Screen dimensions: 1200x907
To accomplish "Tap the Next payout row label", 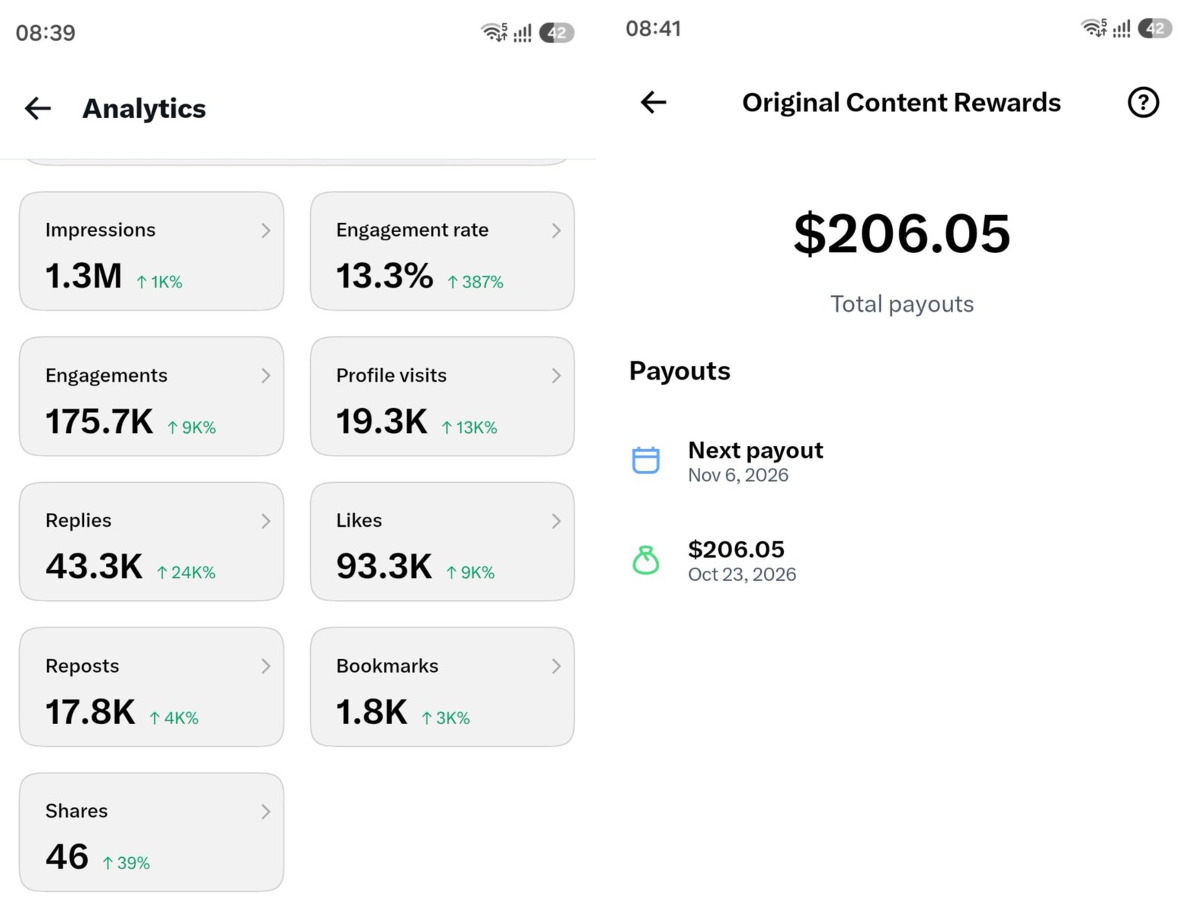I will click(756, 450).
